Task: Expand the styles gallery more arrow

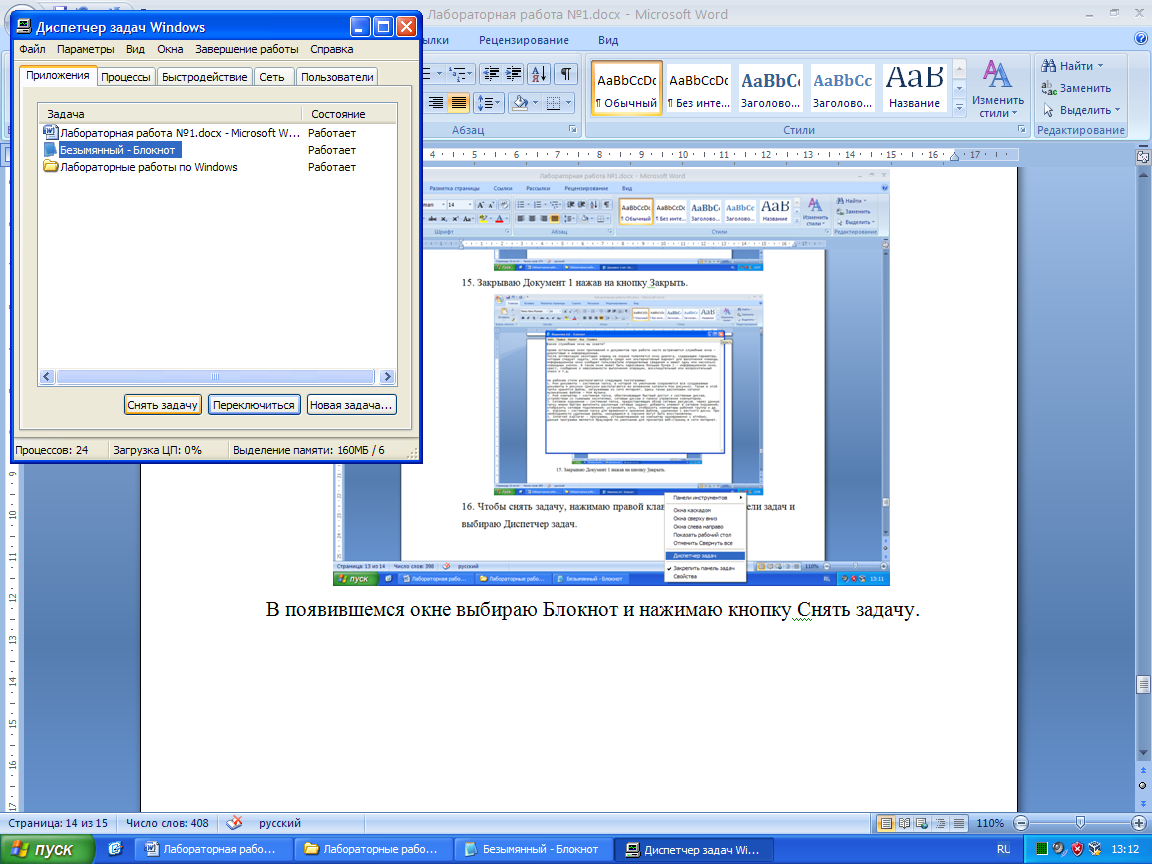Action: coord(959,107)
